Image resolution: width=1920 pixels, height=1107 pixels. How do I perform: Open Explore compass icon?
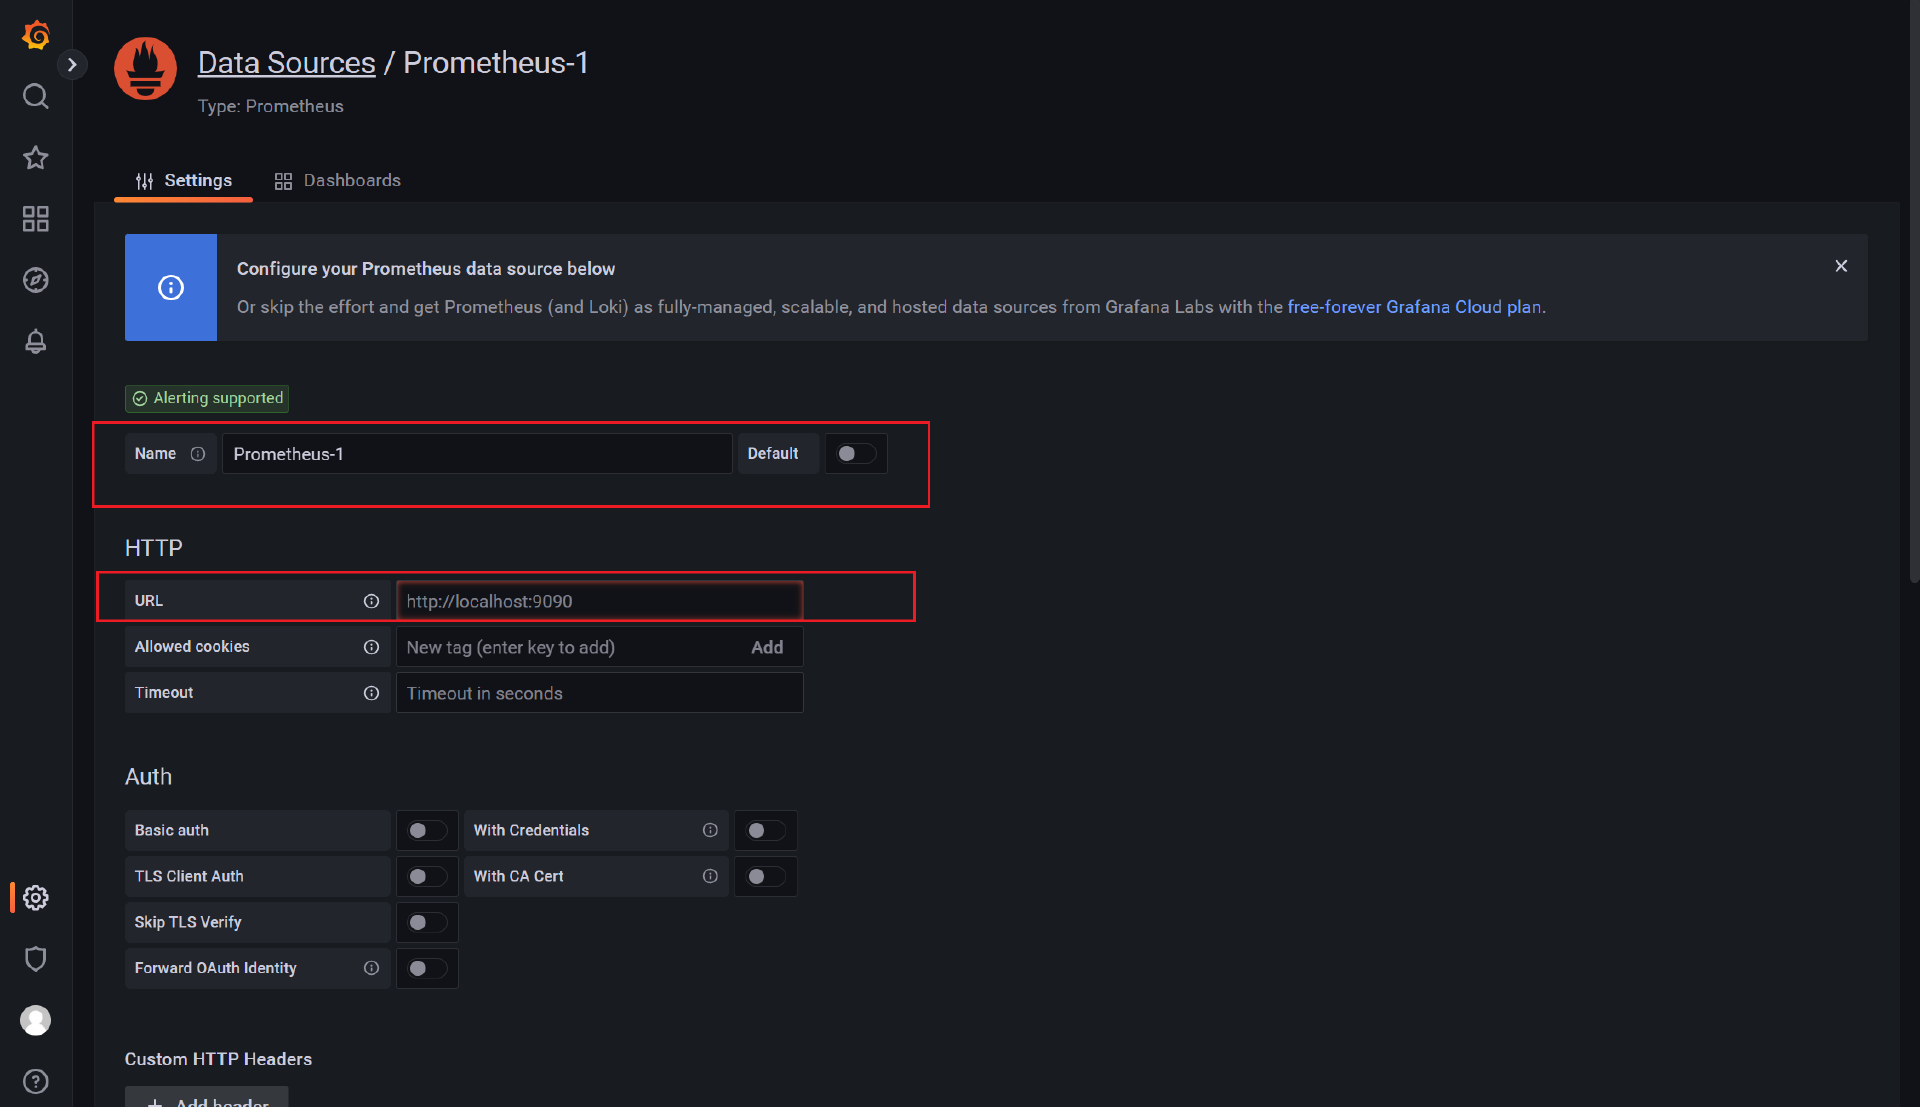pyautogui.click(x=36, y=280)
